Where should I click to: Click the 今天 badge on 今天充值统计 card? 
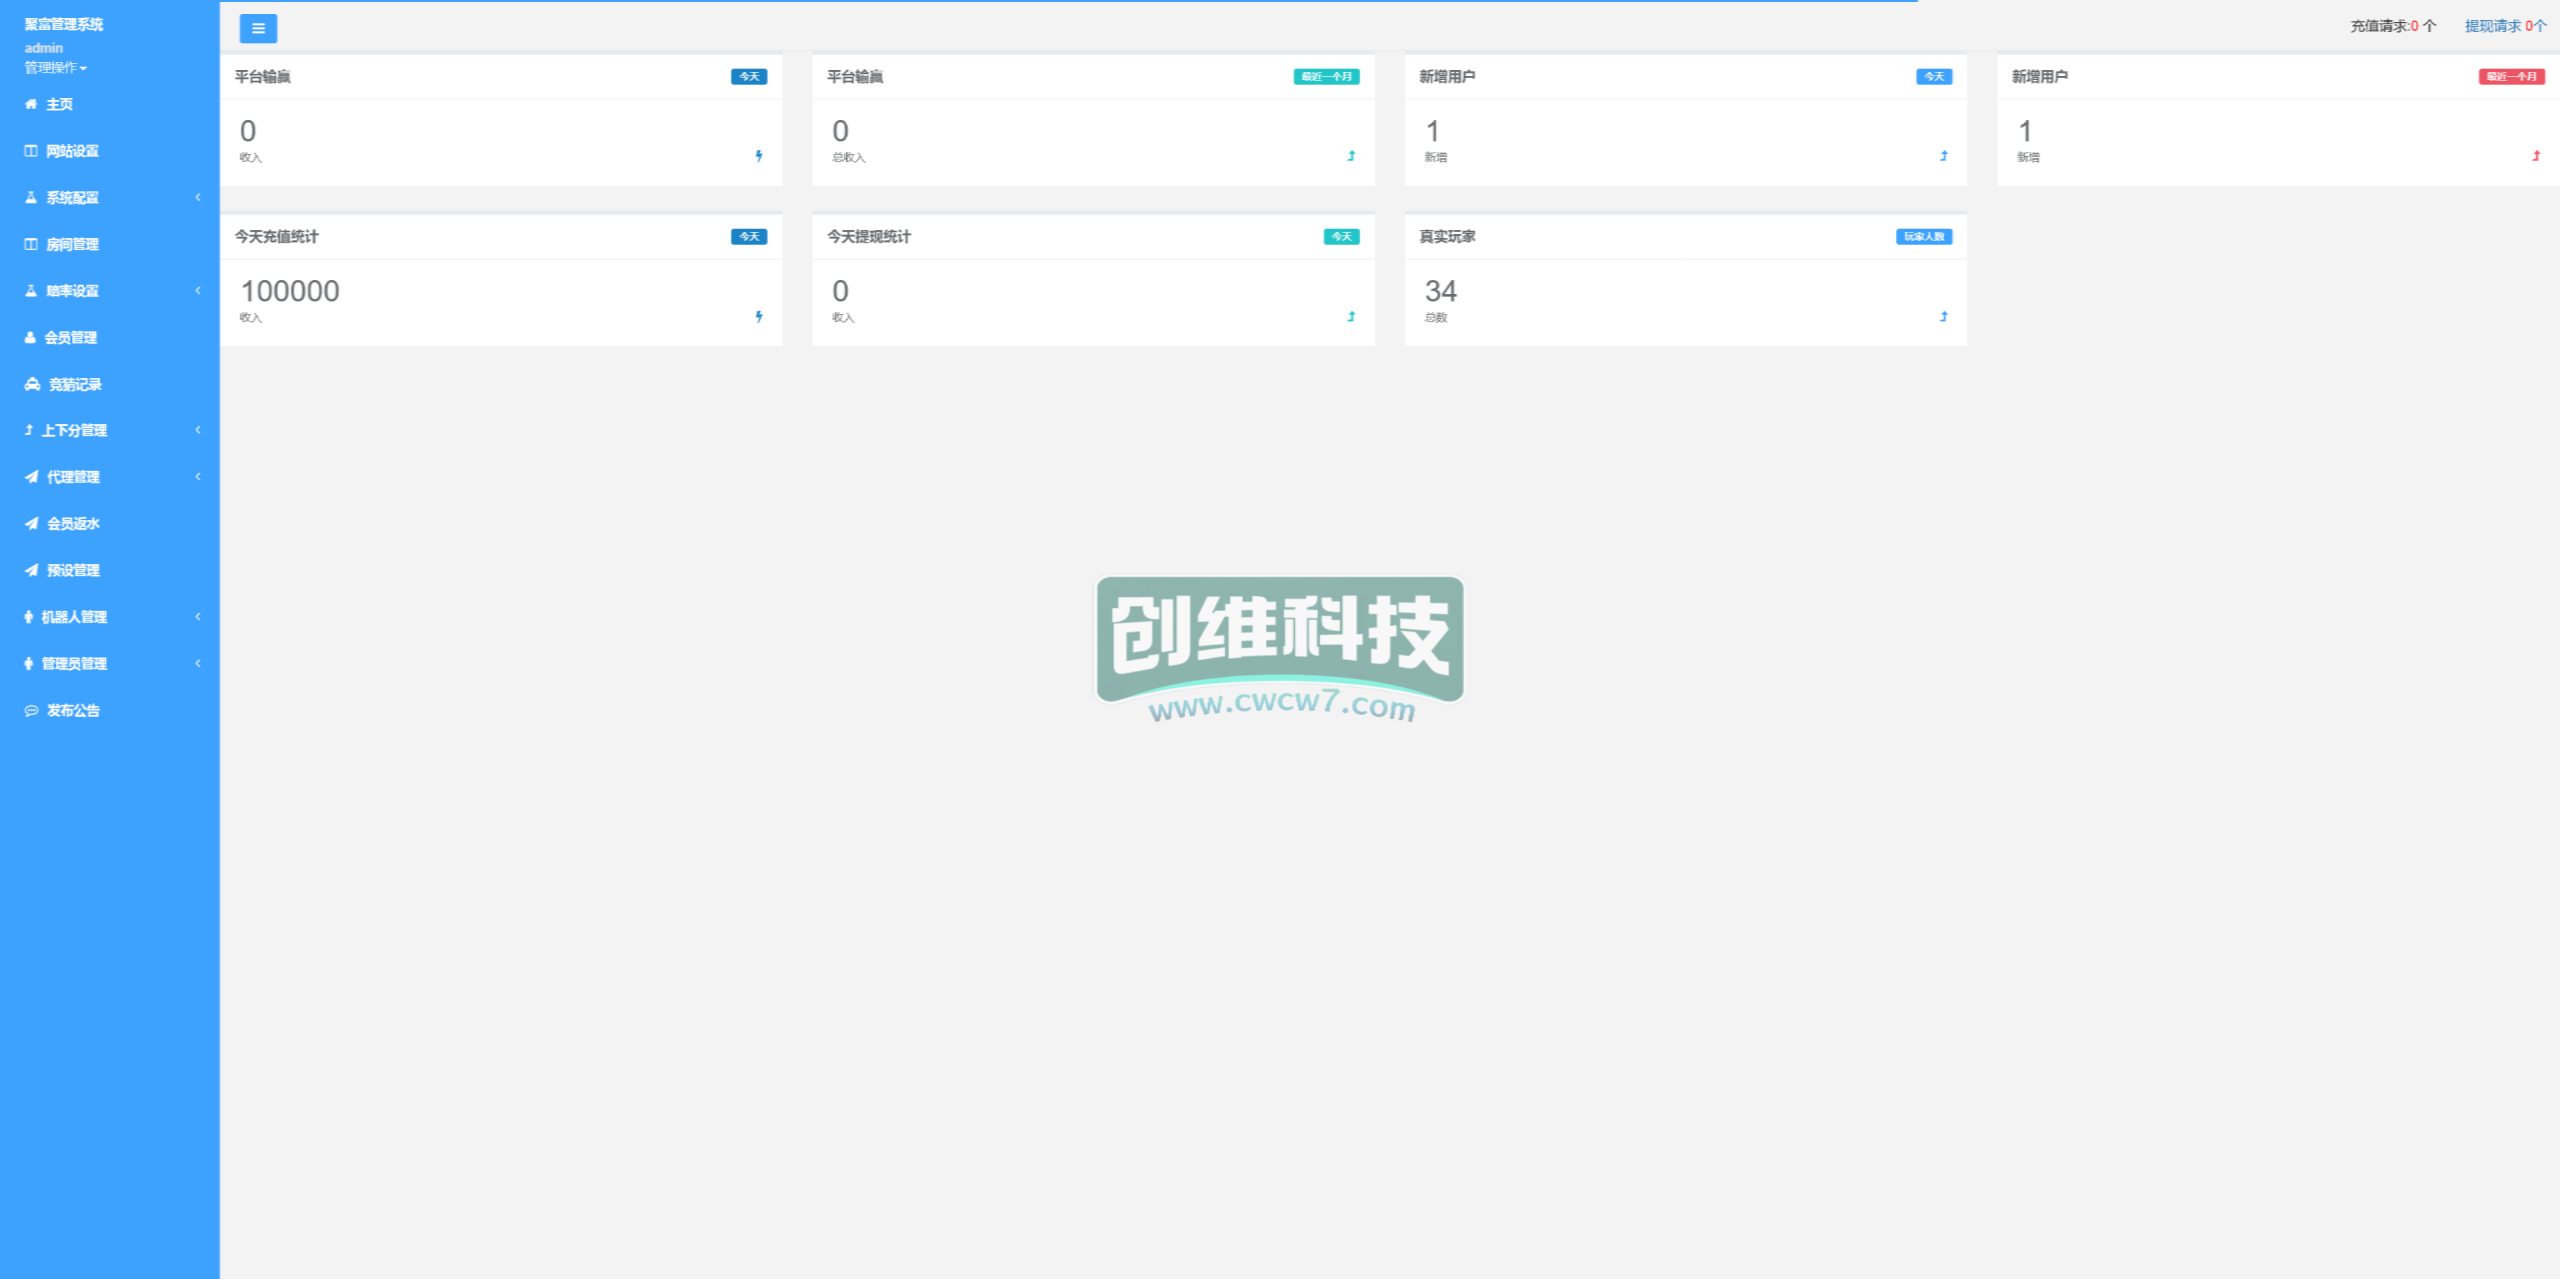pos(749,237)
